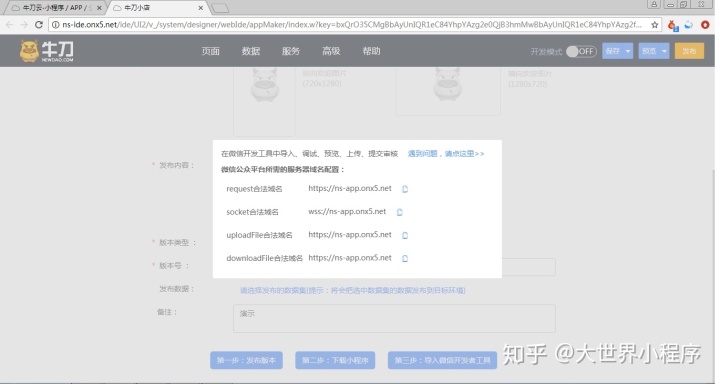Open the 遇到问题，请点这里>> link
720x384 pixels.
click(x=446, y=154)
